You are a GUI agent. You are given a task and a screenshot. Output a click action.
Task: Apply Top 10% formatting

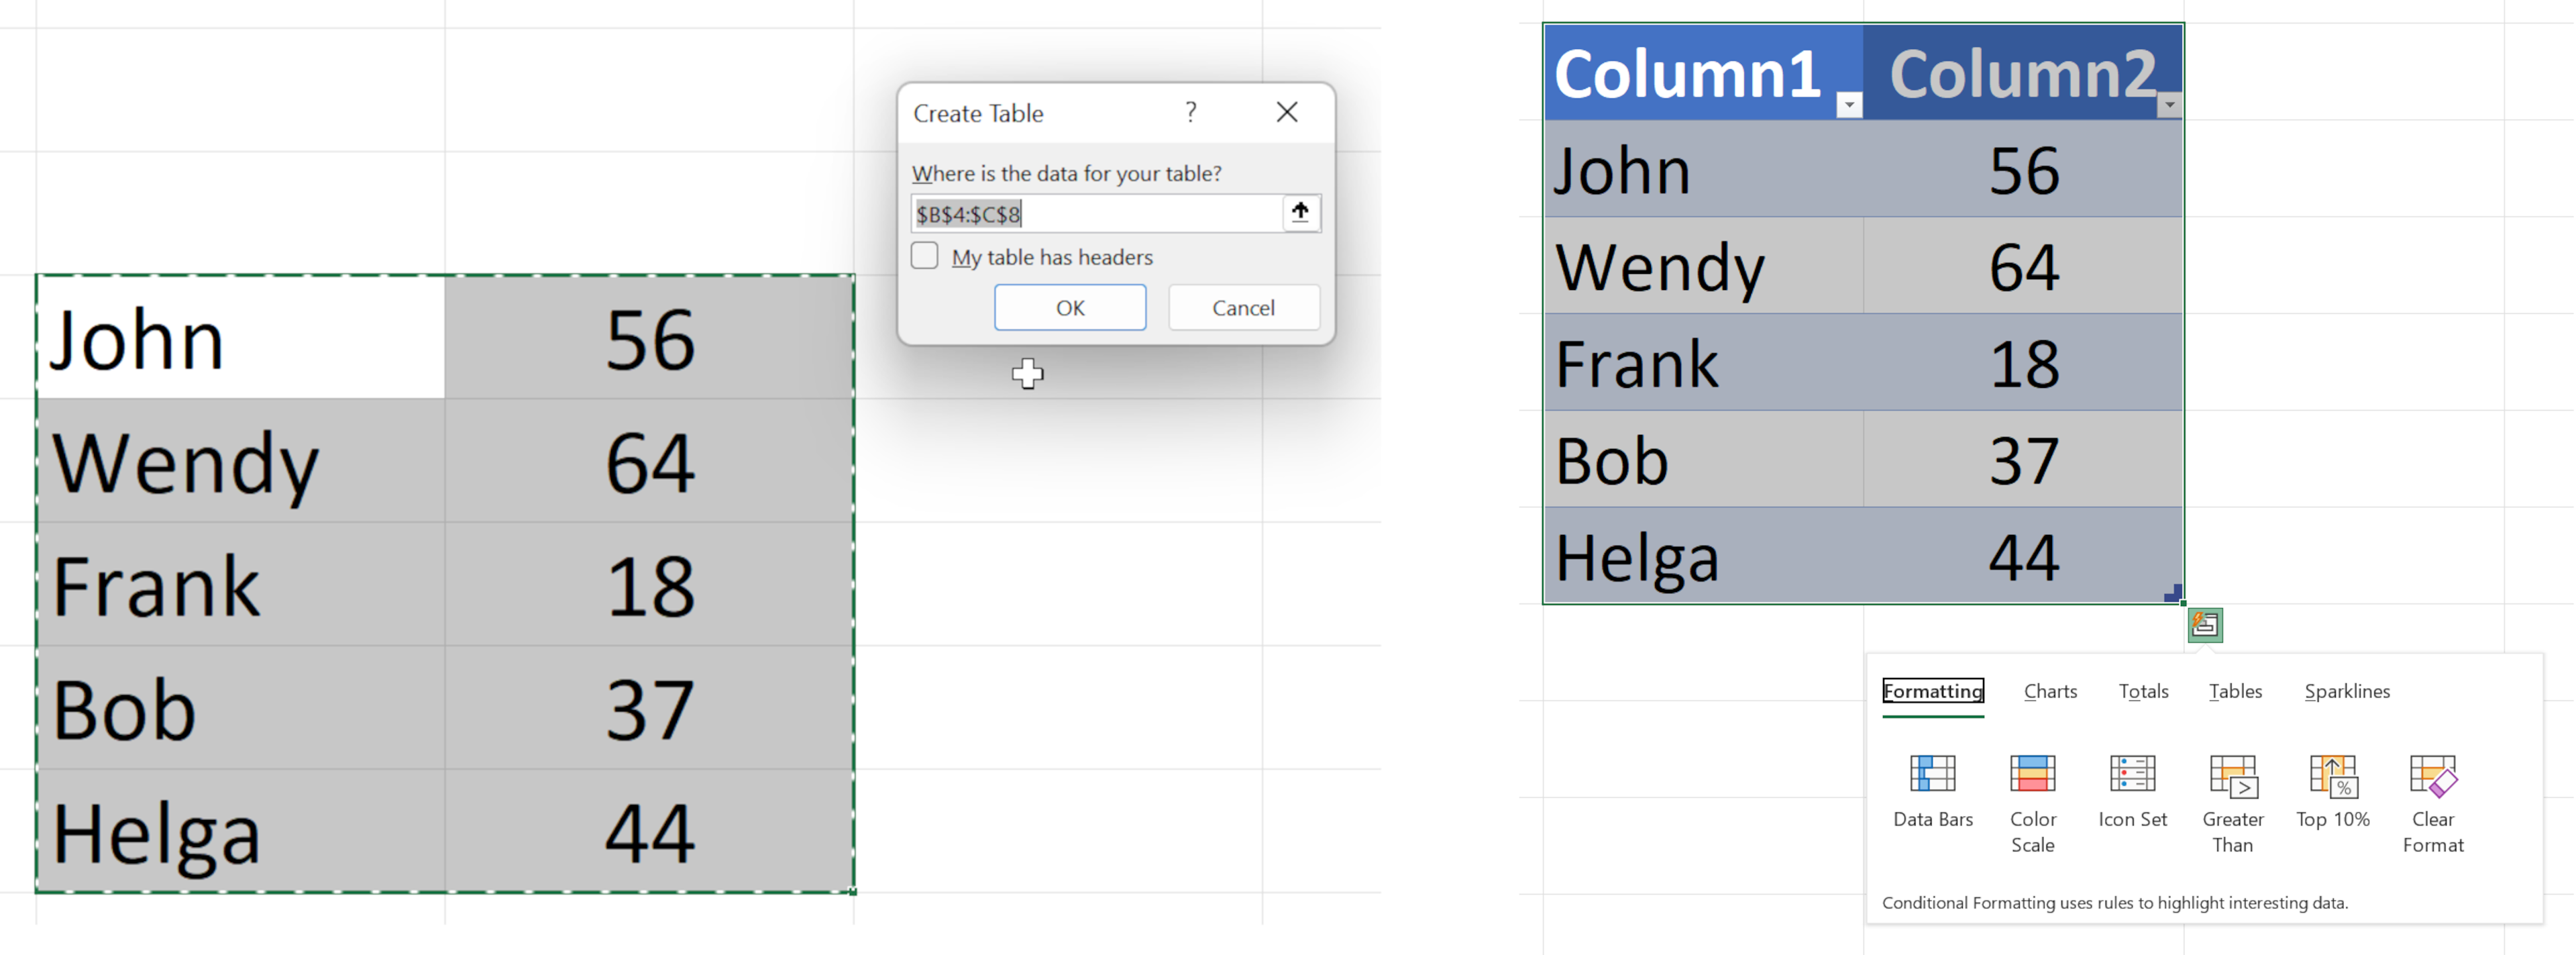pos(2332,775)
